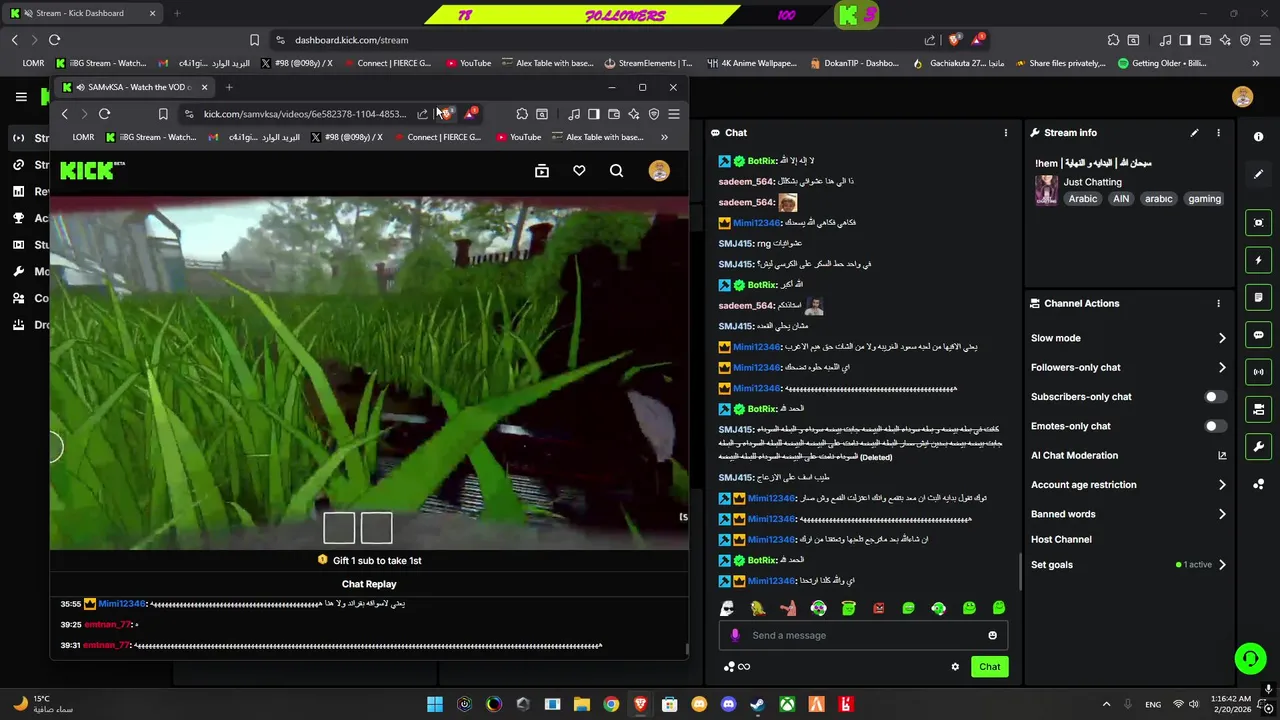Click the VOD window address bar

[x=304, y=114]
